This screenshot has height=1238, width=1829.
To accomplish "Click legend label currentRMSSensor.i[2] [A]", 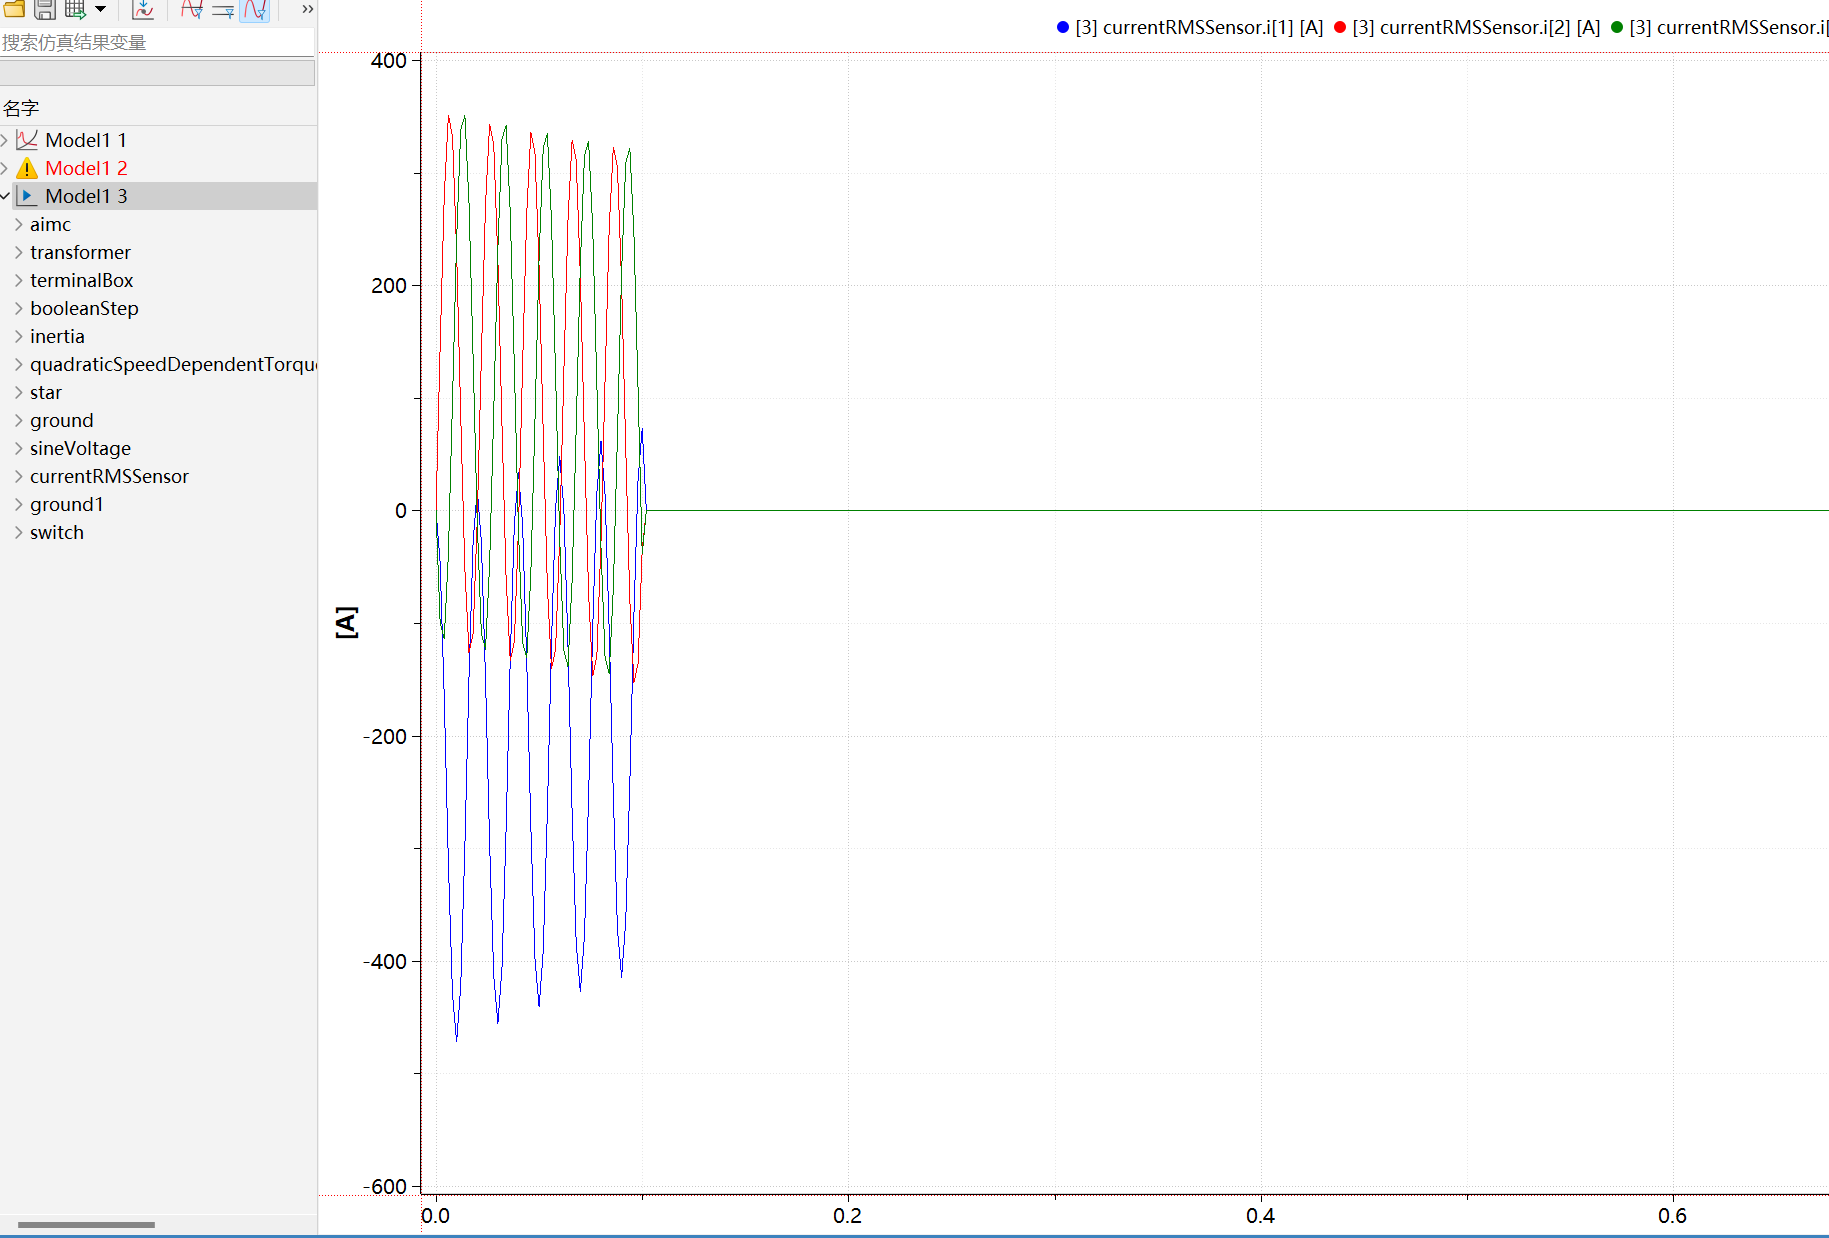I will [x=1476, y=27].
